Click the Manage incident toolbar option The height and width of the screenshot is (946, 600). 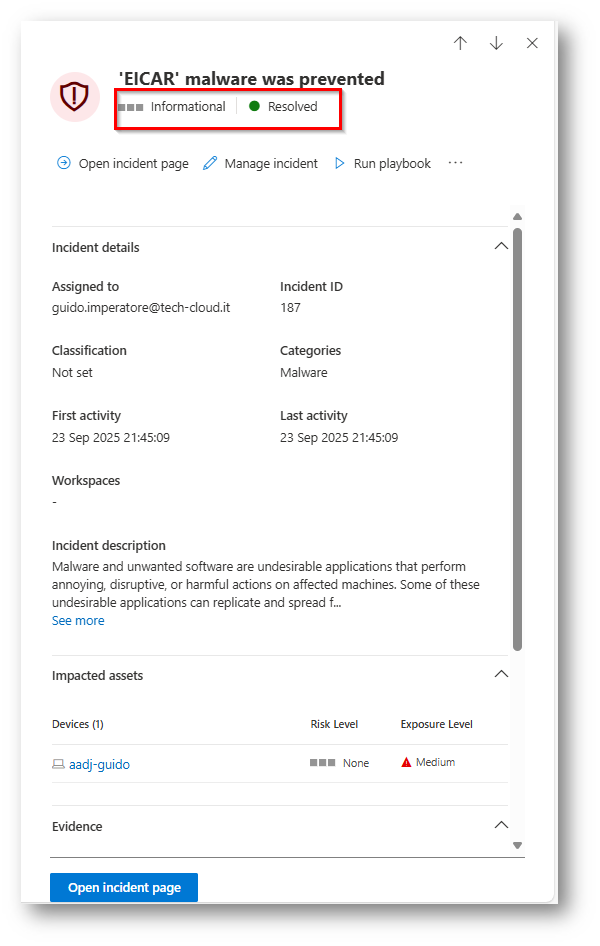270,163
